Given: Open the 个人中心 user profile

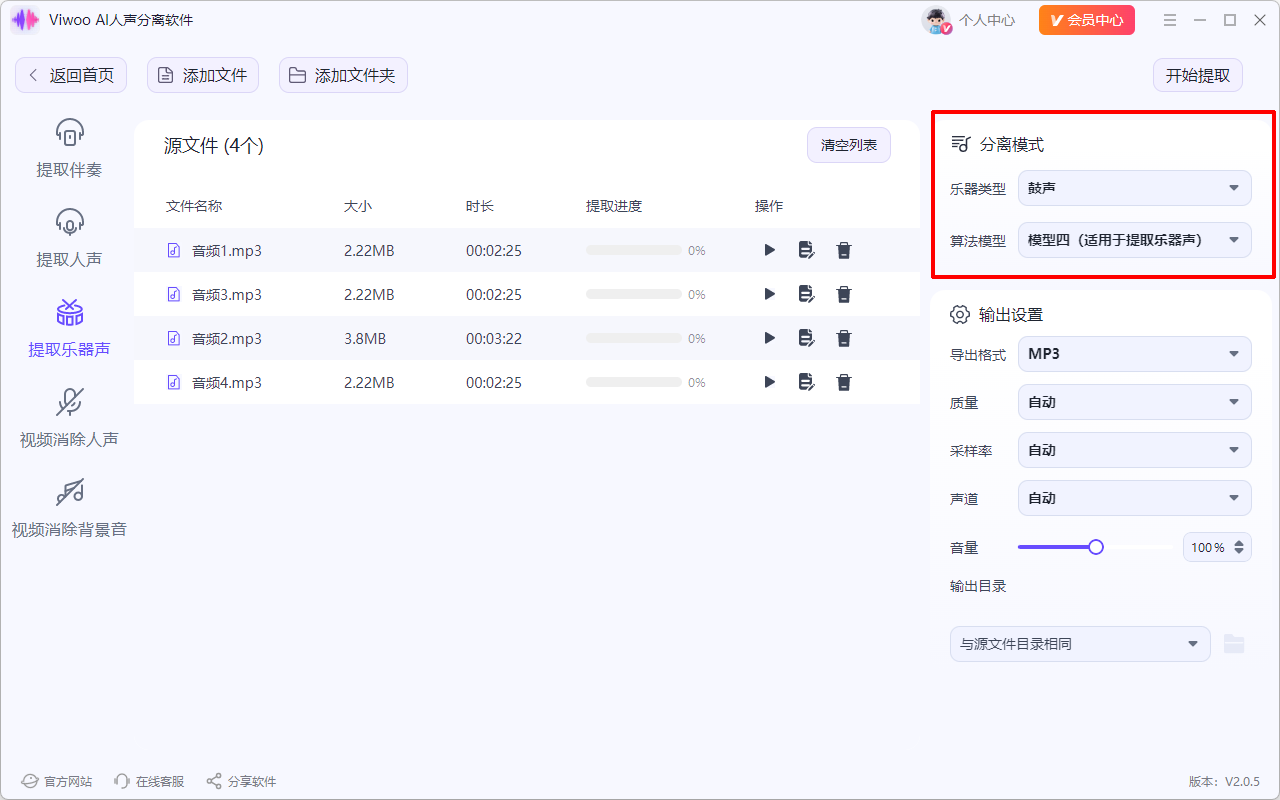Looking at the screenshot, I should pyautogui.click(x=968, y=20).
